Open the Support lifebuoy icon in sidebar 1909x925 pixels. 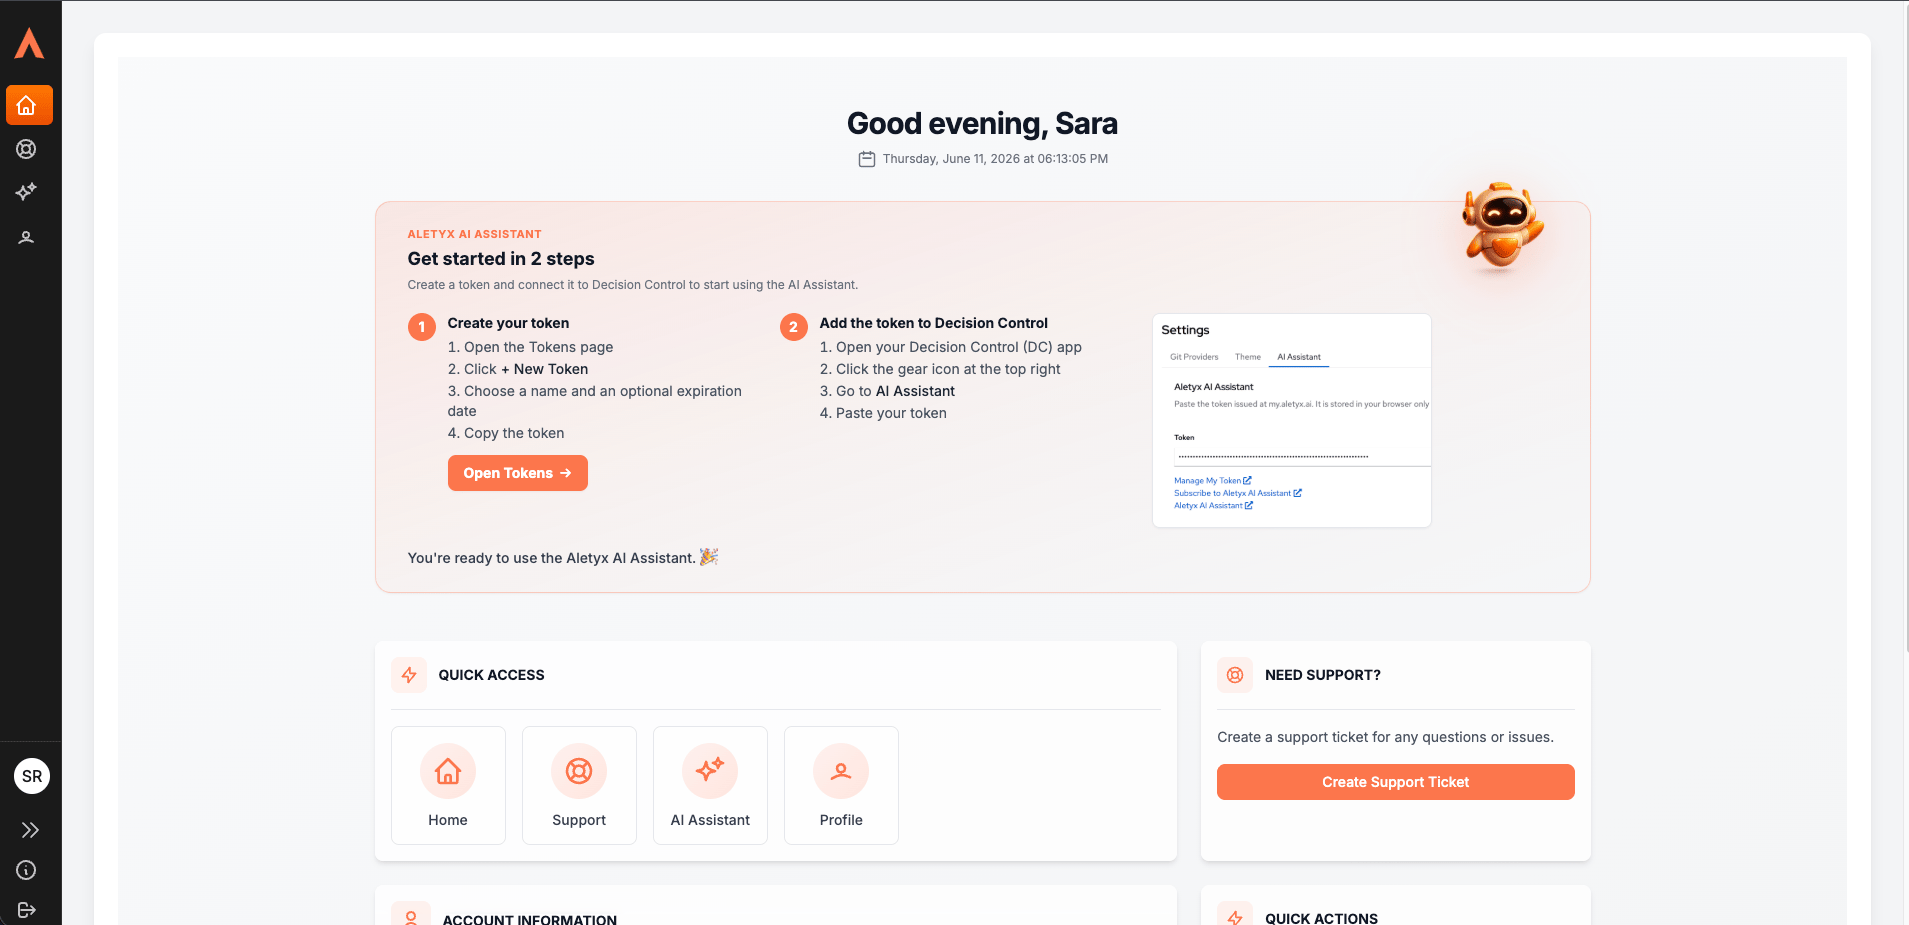click(27, 149)
